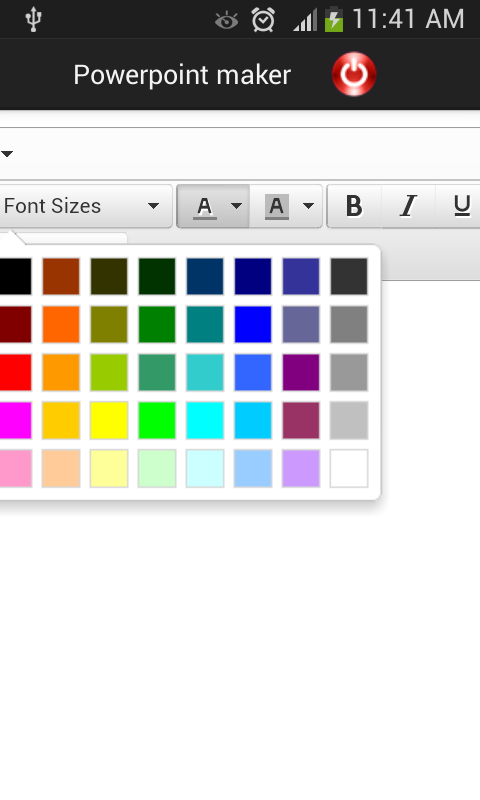Select the bright green swatch
The image size is (480, 800).
click(x=157, y=420)
